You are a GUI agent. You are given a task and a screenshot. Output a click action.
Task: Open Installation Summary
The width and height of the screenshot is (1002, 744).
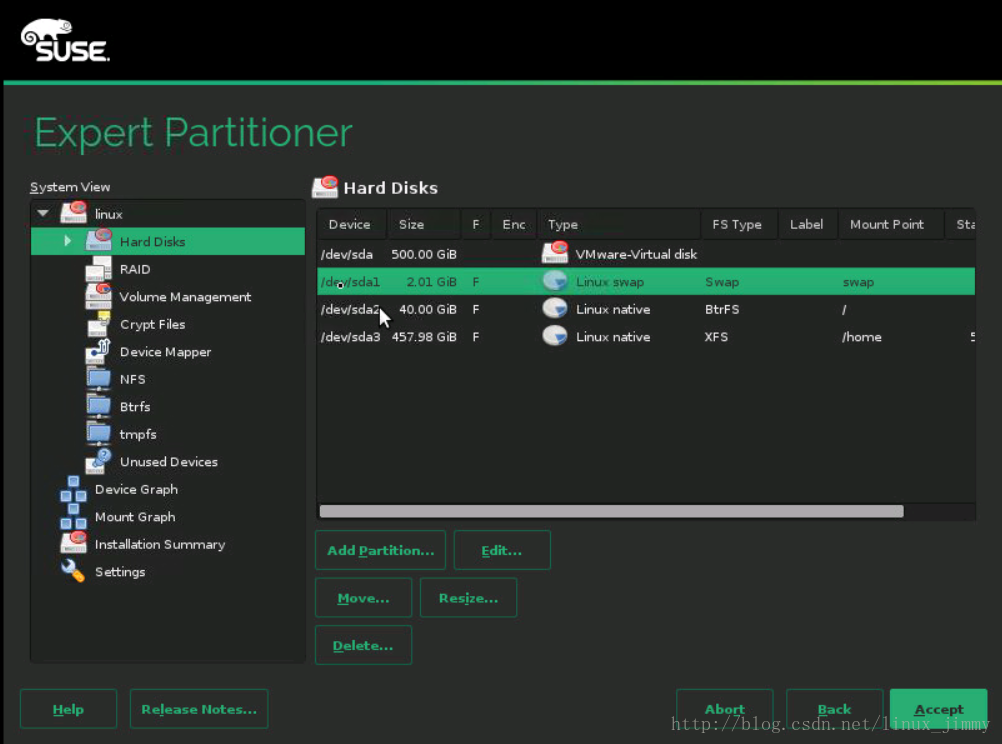point(160,544)
